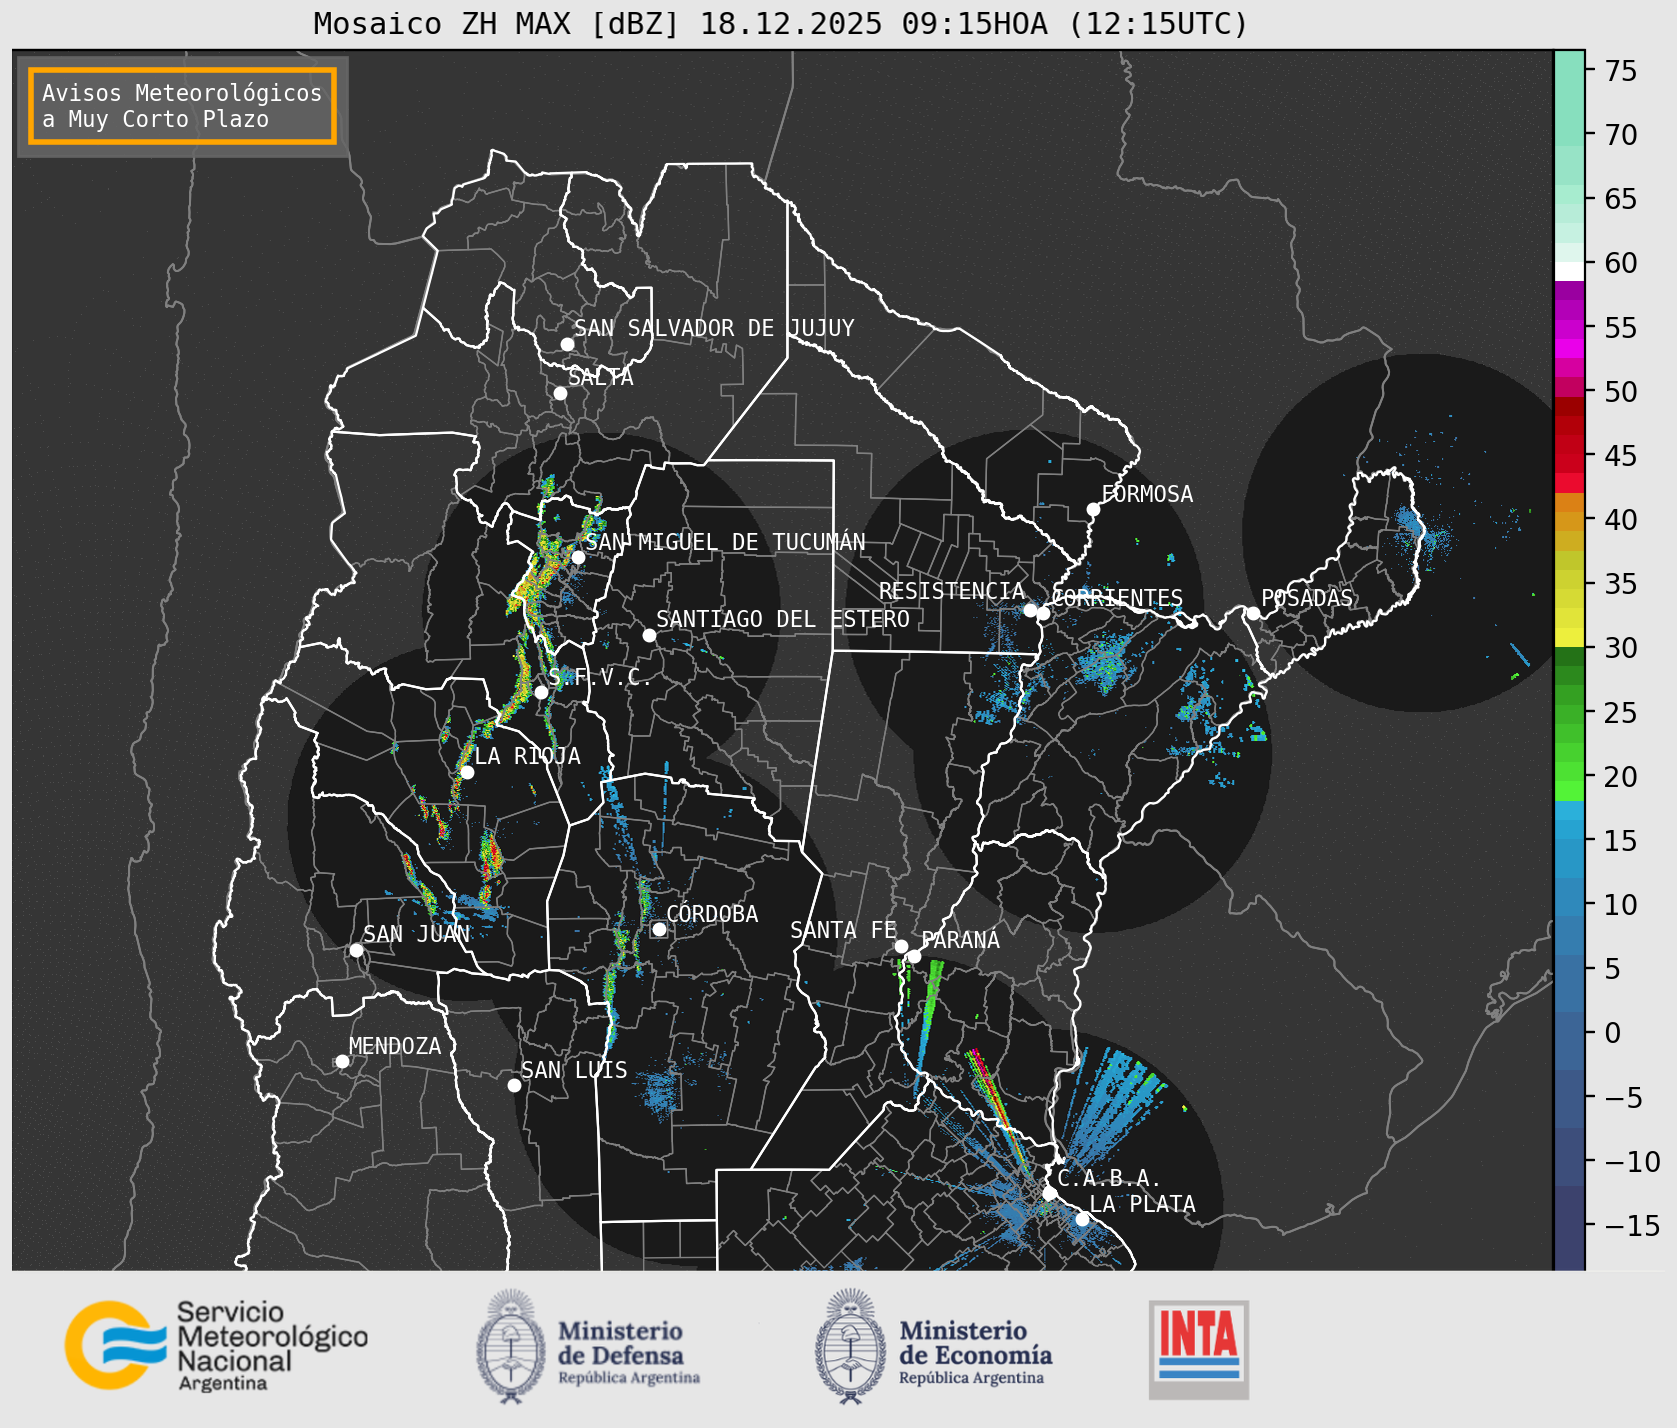
Task: Click the 45 value on the scale
Action: point(1620,455)
